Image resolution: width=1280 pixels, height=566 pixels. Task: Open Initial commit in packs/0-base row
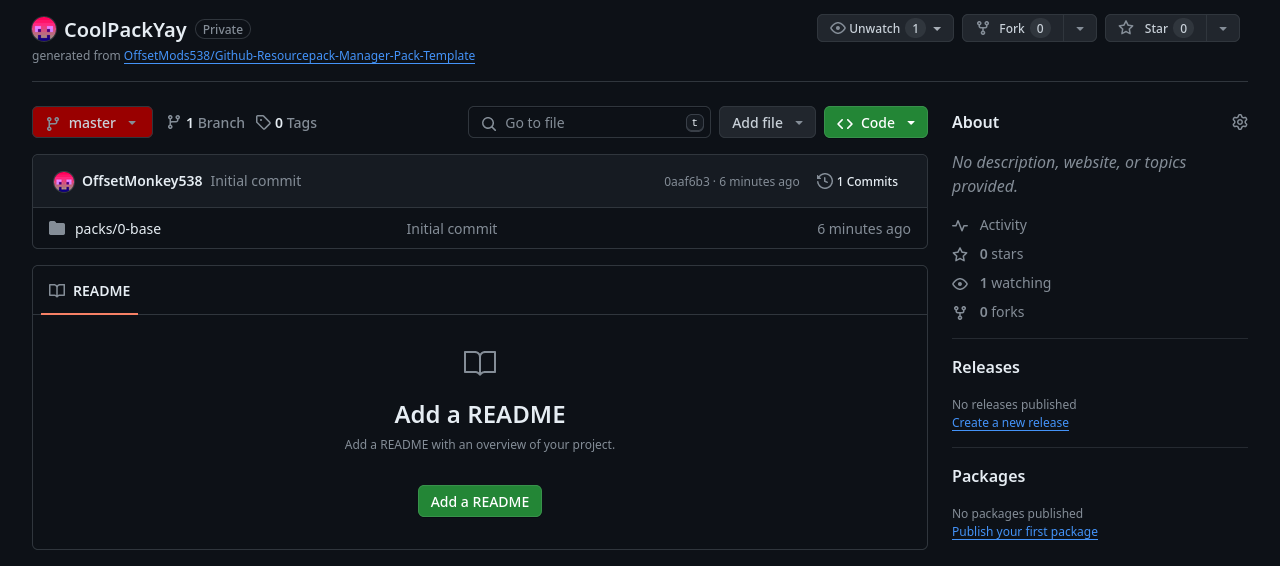click(x=451, y=228)
